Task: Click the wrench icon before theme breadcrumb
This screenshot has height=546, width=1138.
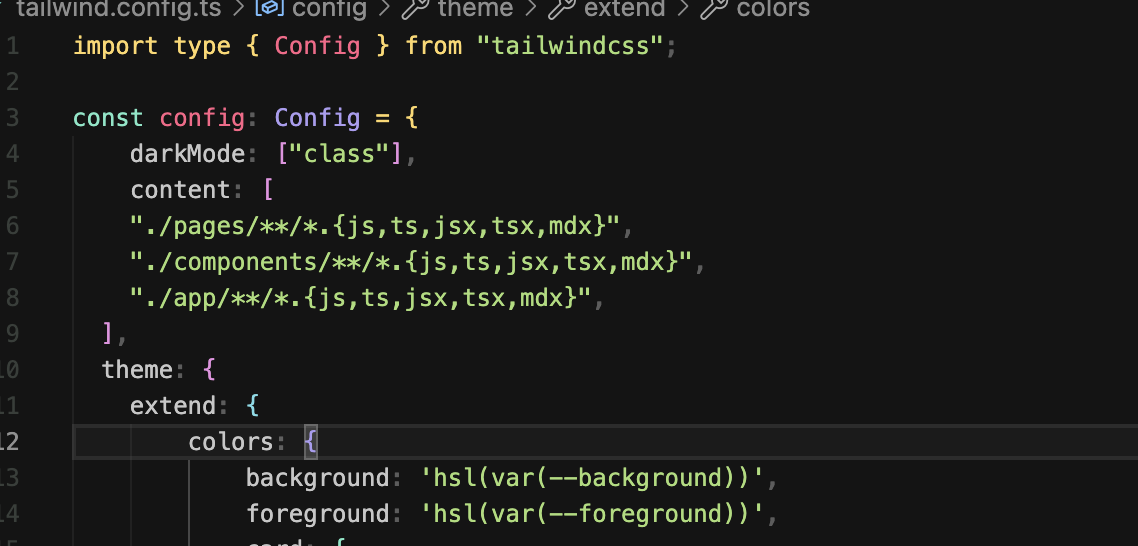Action: click(416, 10)
